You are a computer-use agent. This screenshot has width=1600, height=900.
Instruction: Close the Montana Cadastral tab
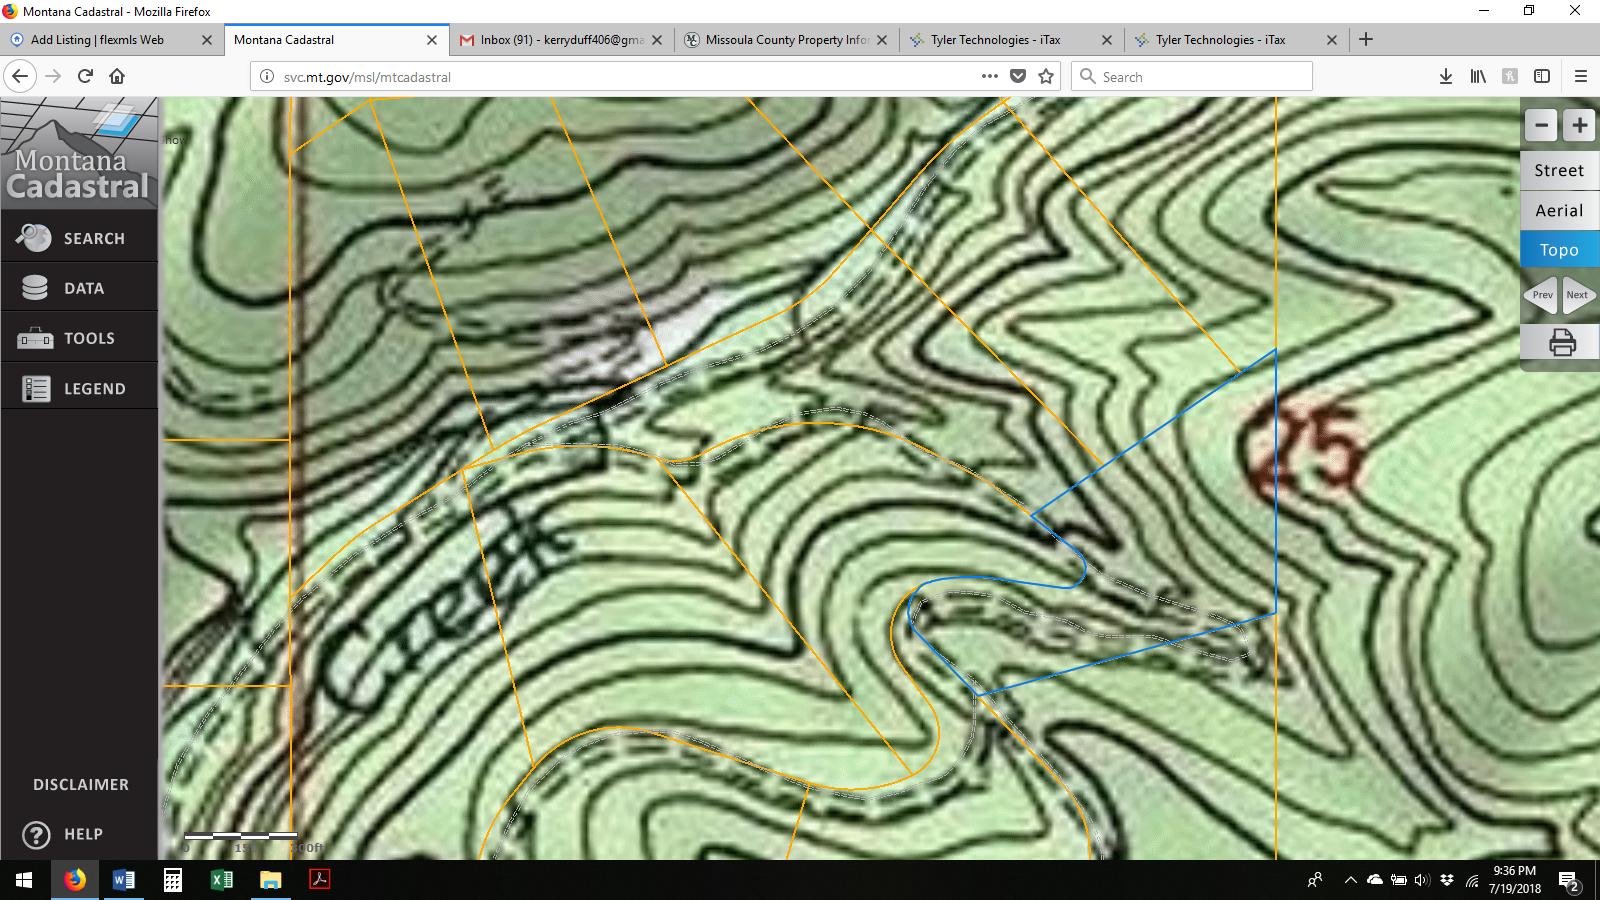point(432,40)
